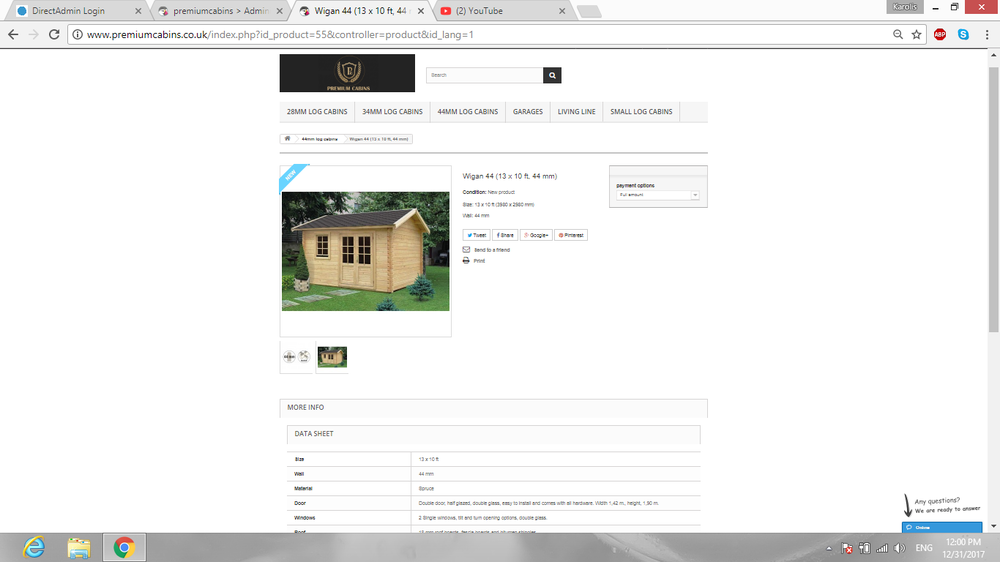1000x562 pixels.
Task: Open File Explorer from the taskbar
Action: (79, 547)
